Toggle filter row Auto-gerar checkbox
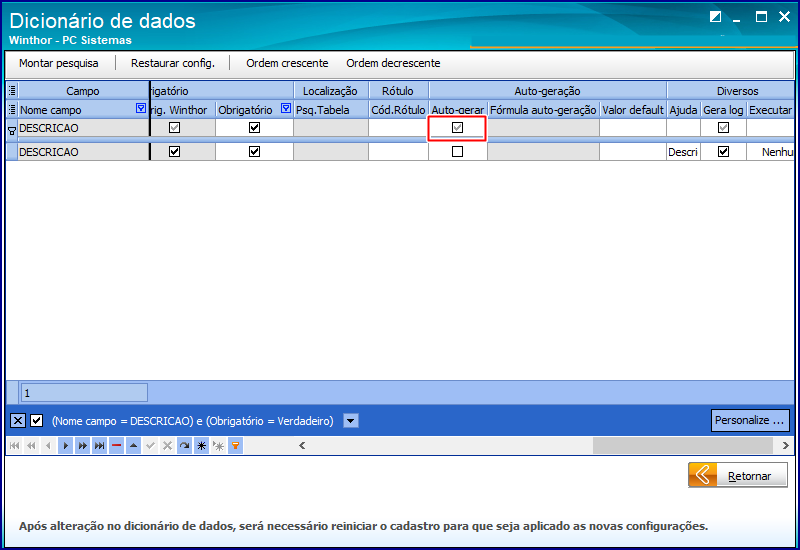 (x=458, y=128)
